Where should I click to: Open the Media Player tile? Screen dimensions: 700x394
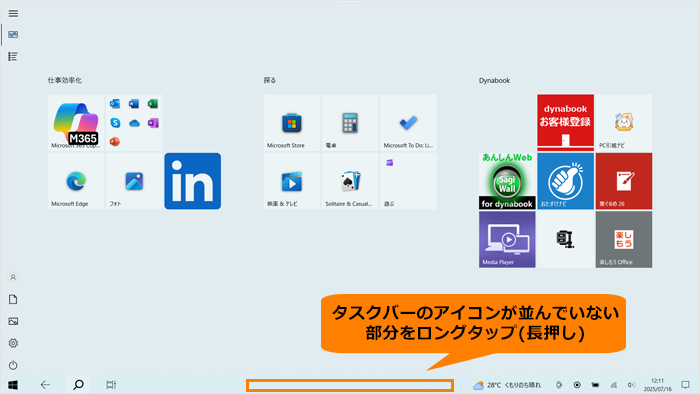tap(507, 240)
